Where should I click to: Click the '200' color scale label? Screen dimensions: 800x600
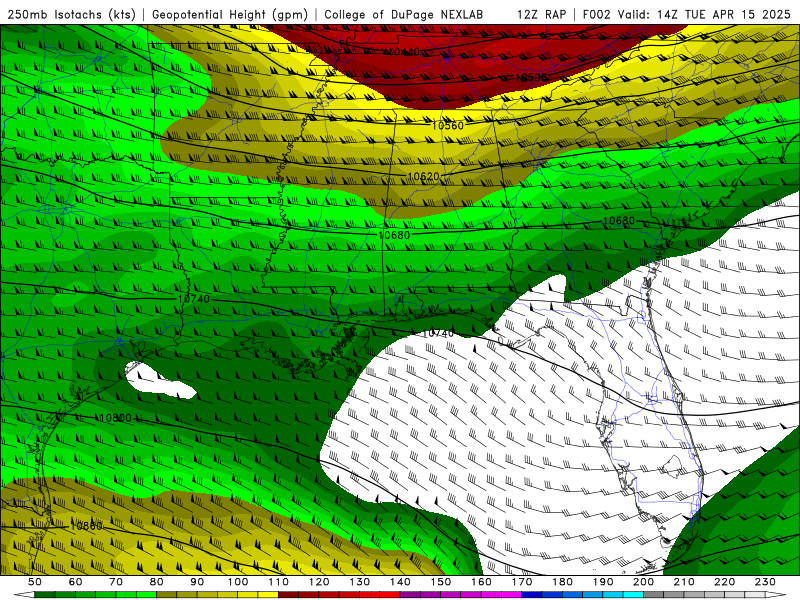[x=644, y=582]
